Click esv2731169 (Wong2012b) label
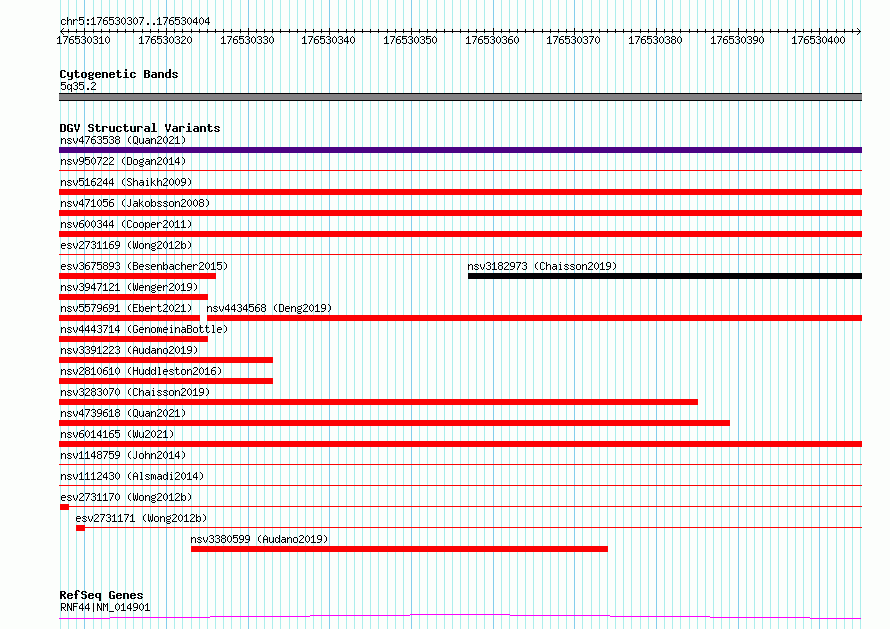Viewport: 890px width, 629px height. [126, 245]
